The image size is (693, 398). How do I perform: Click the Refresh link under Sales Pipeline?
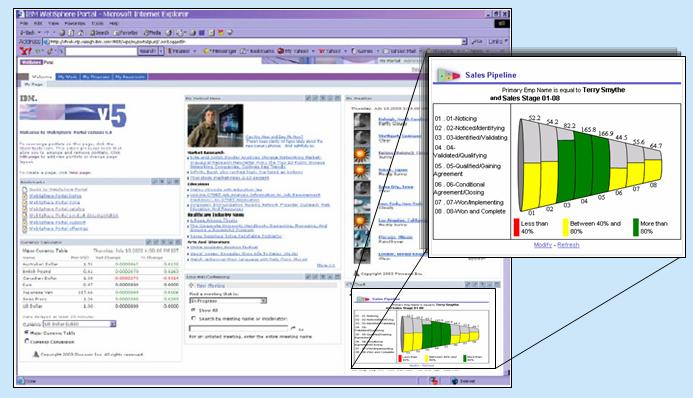tap(568, 245)
